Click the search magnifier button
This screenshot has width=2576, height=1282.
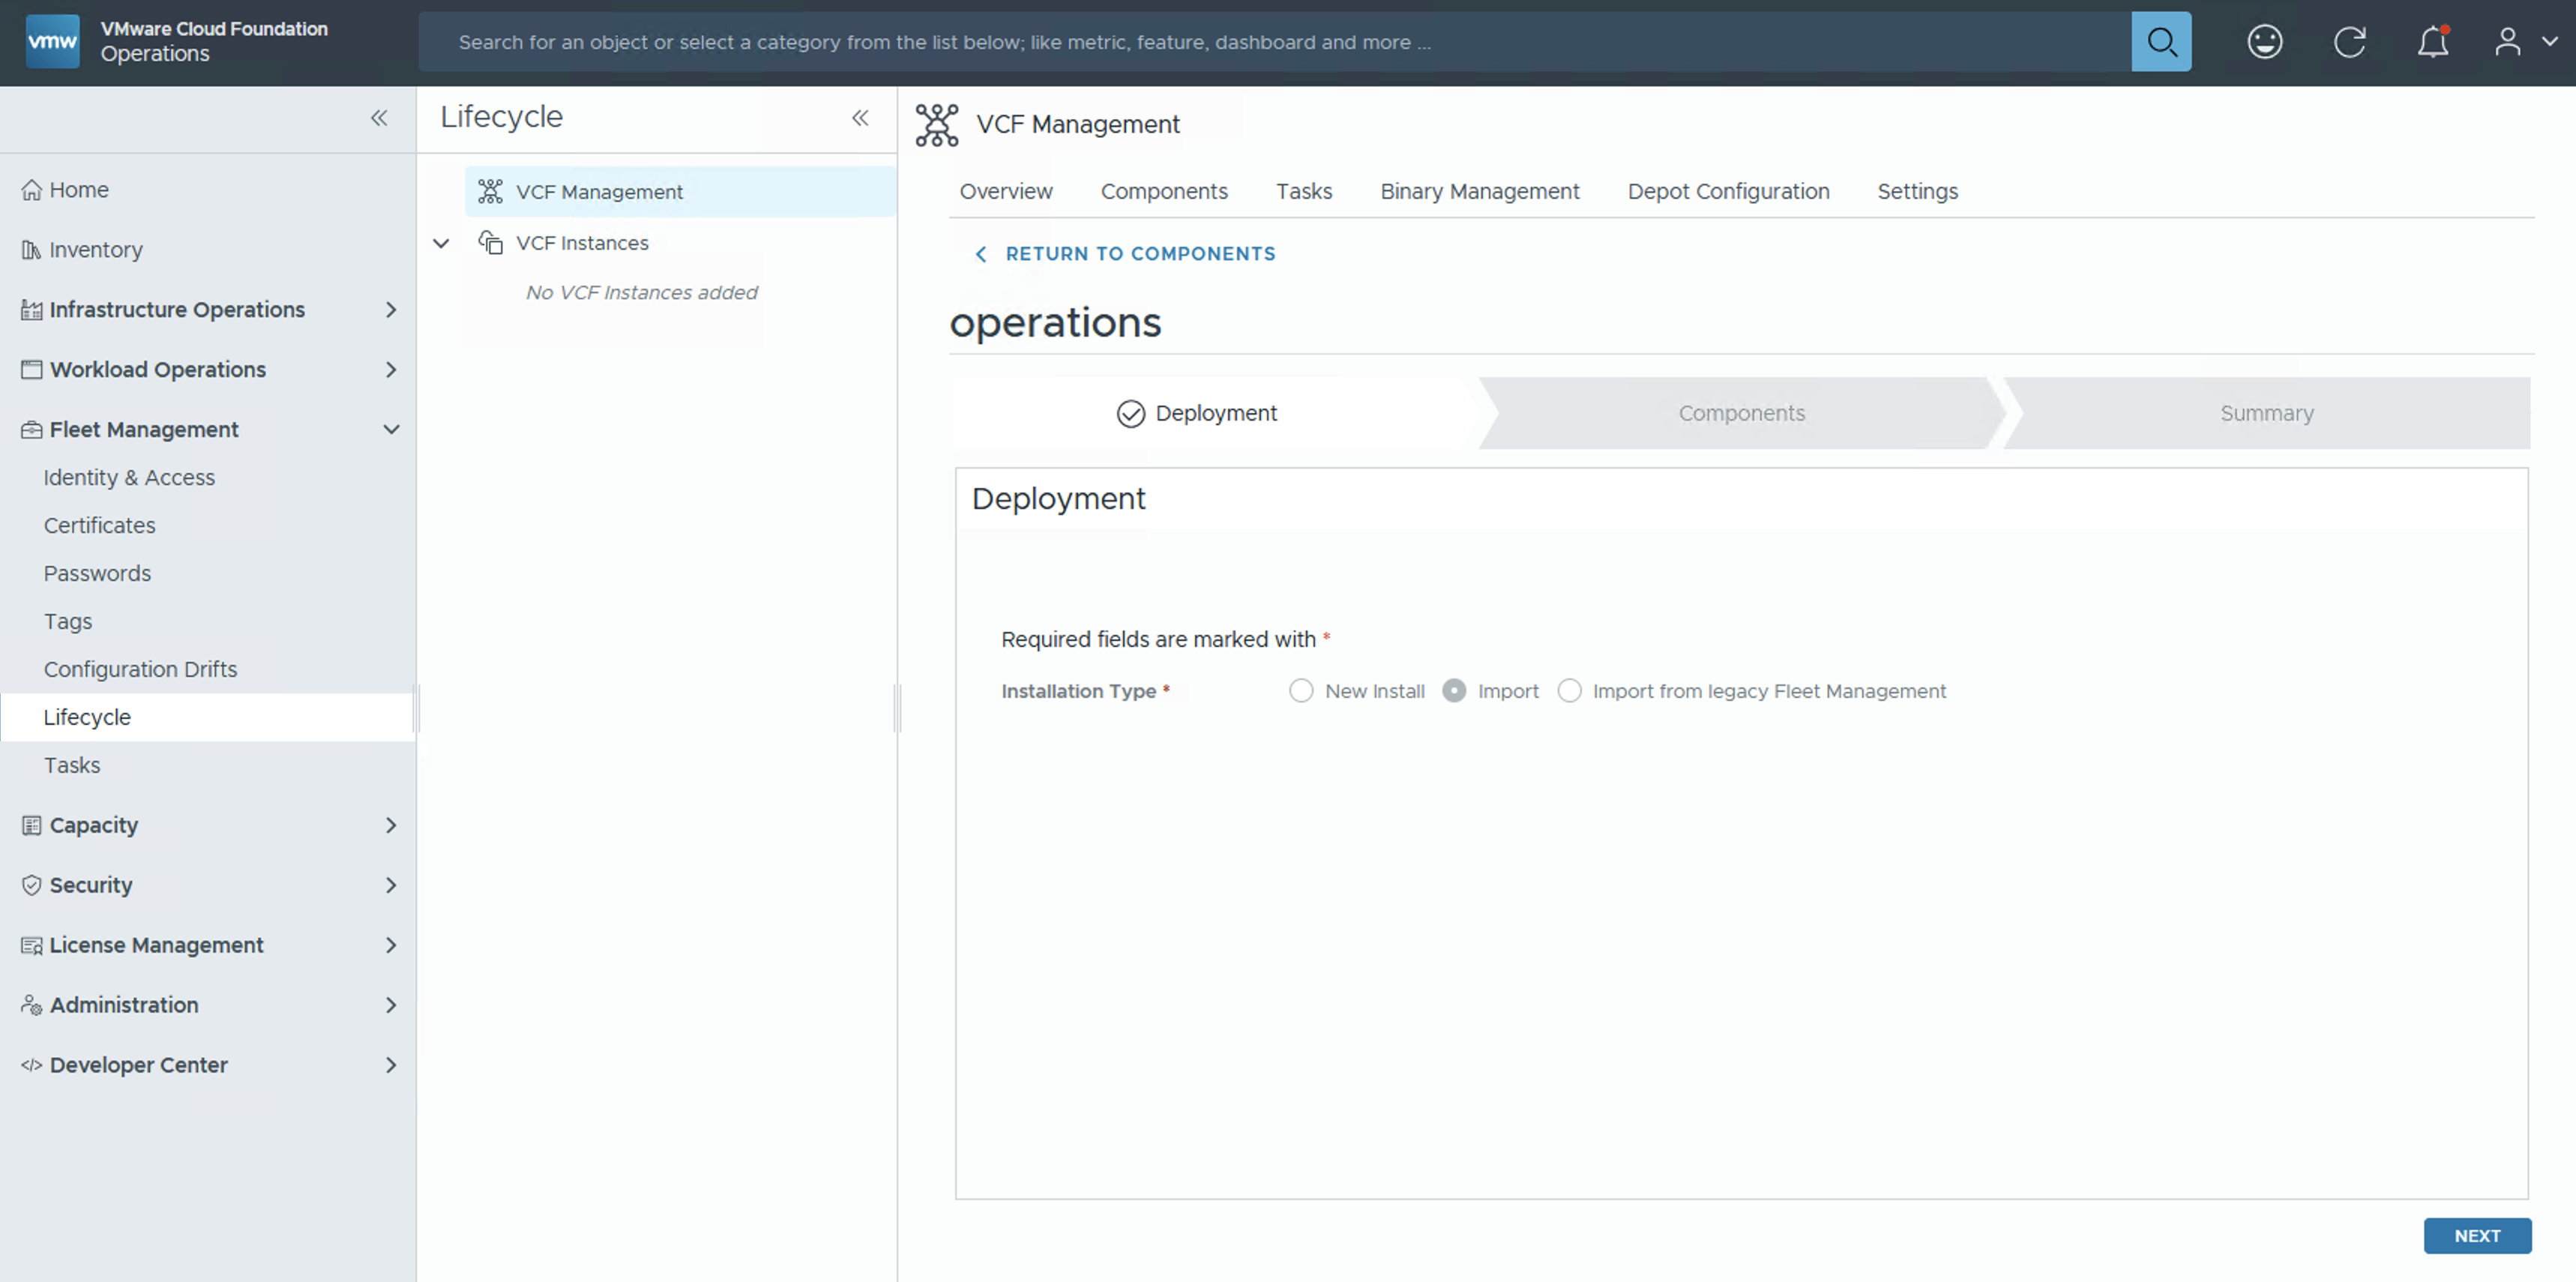click(x=2160, y=42)
